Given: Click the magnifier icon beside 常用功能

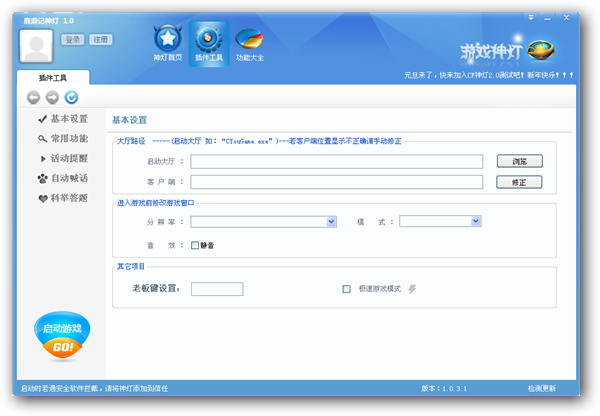Looking at the screenshot, I should (x=42, y=139).
